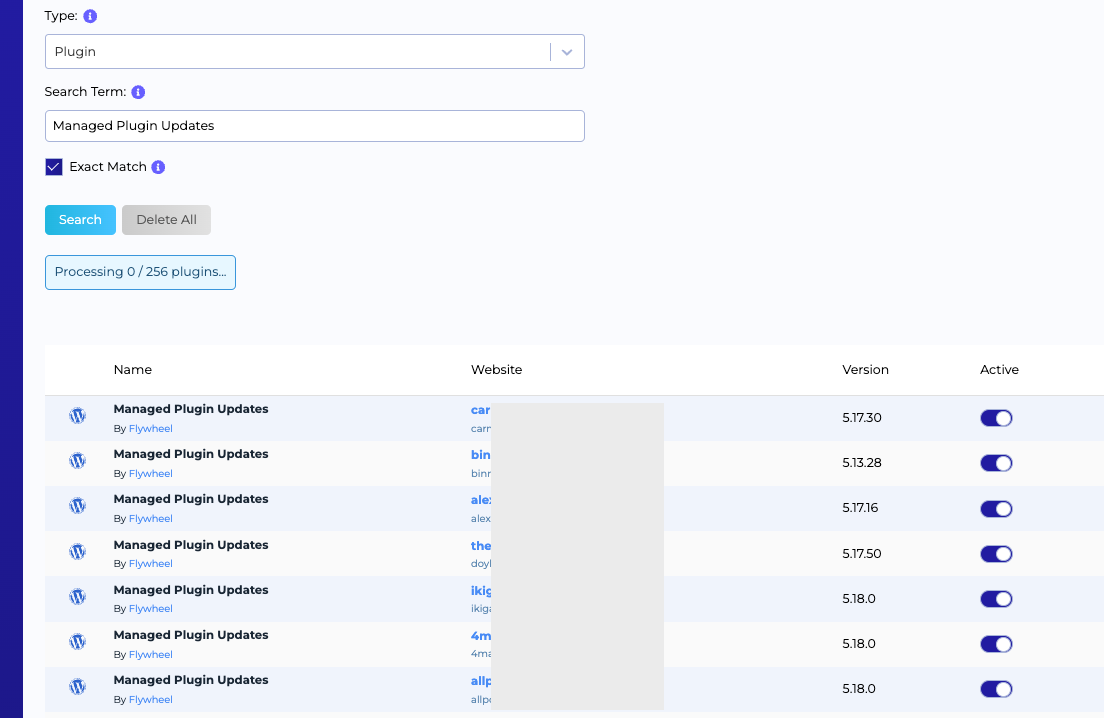Switch off Active toggle for version 5.17.50
Image resolution: width=1104 pixels, height=718 pixels.
(x=996, y=554)
